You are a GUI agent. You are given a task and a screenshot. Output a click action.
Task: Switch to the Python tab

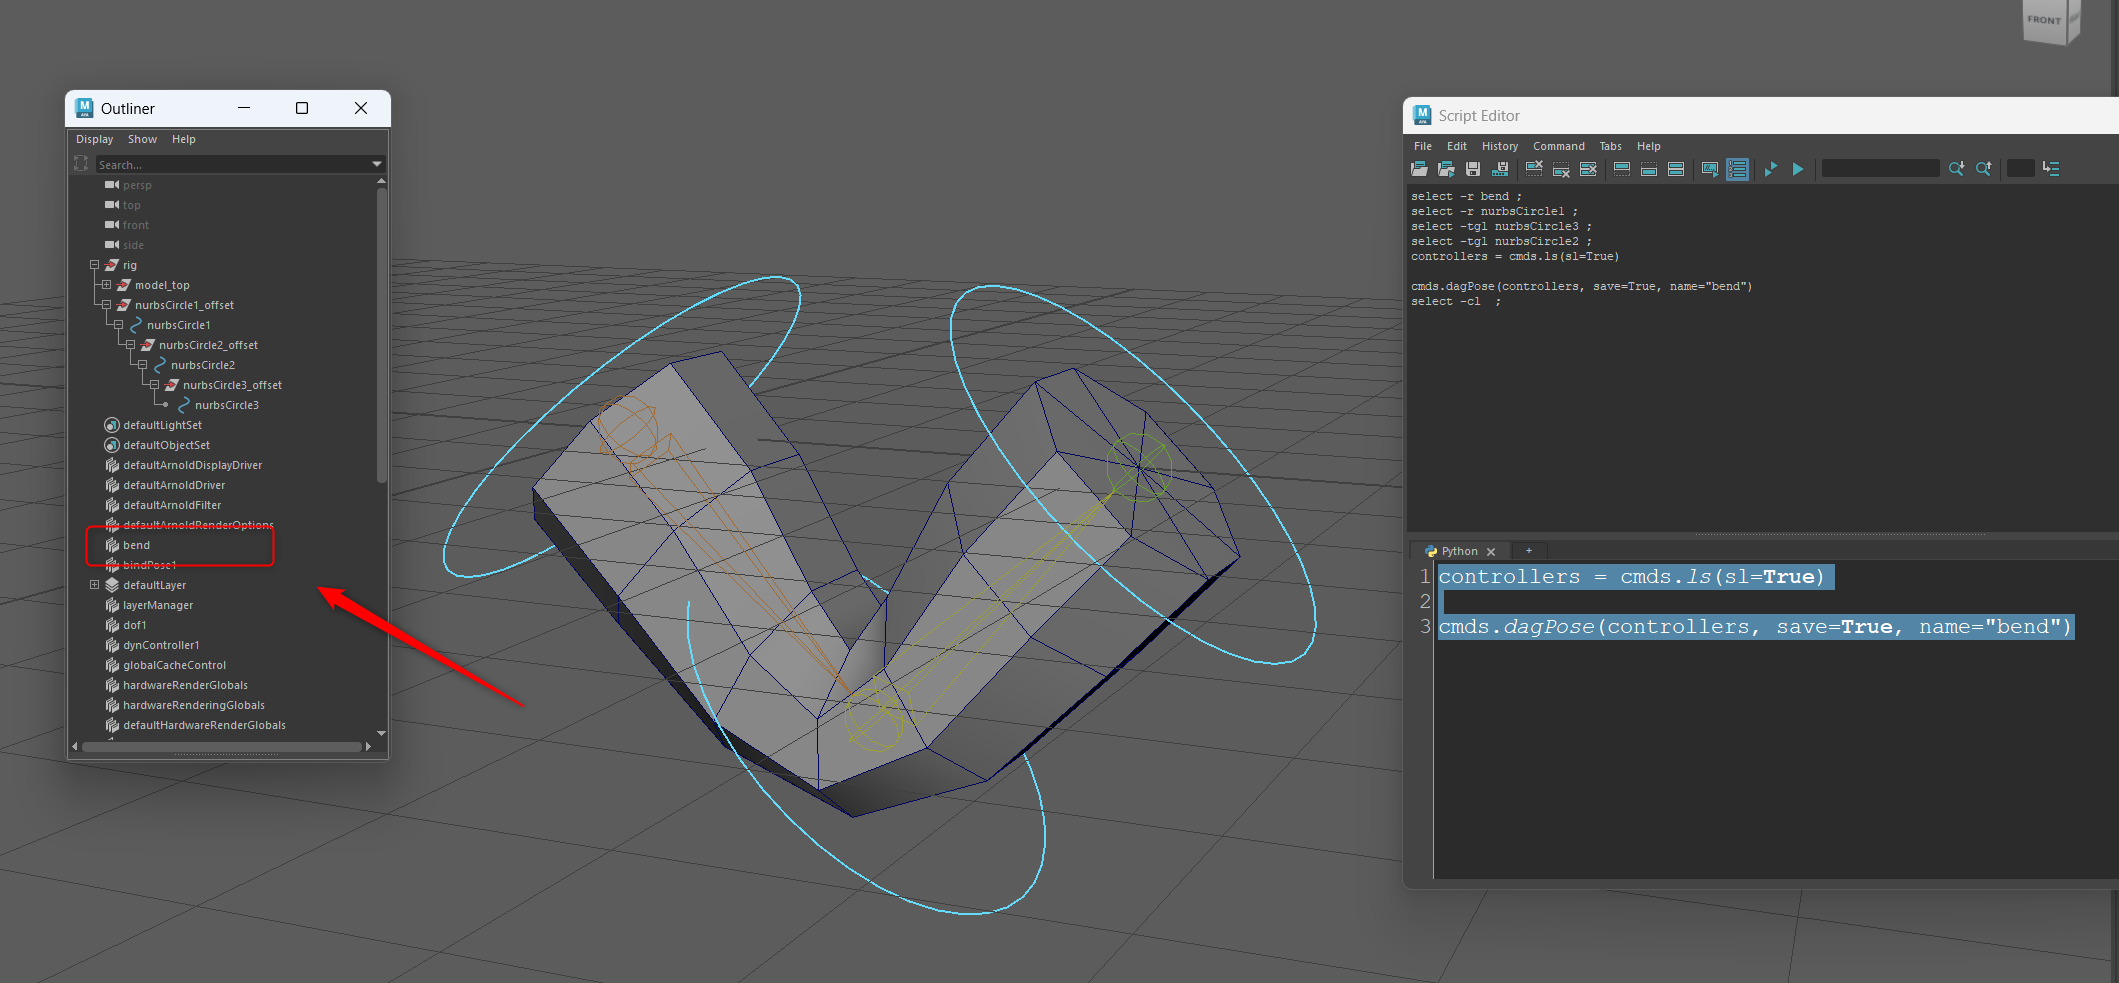pos(1459,551)
